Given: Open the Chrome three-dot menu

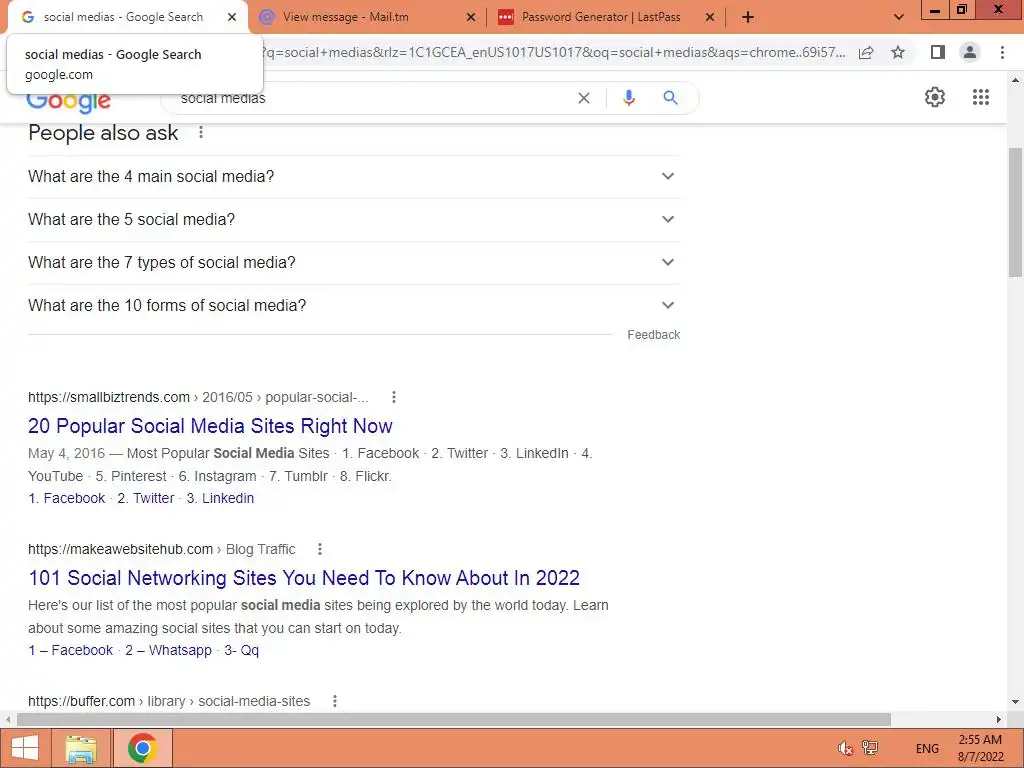Looking at the screenshot, I should coord(1002,52).
